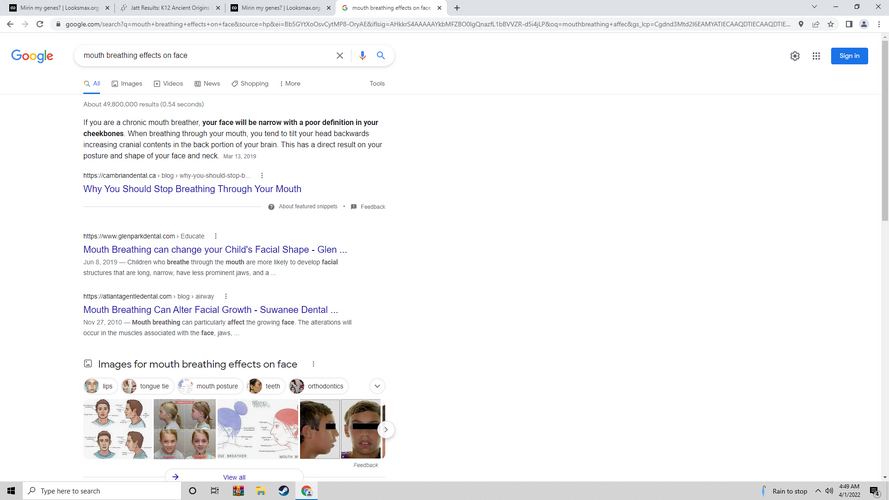This screenshot has height=500, width=889.
Task: Open Steam from the taskbar
Action: click(x=283, y=491)
